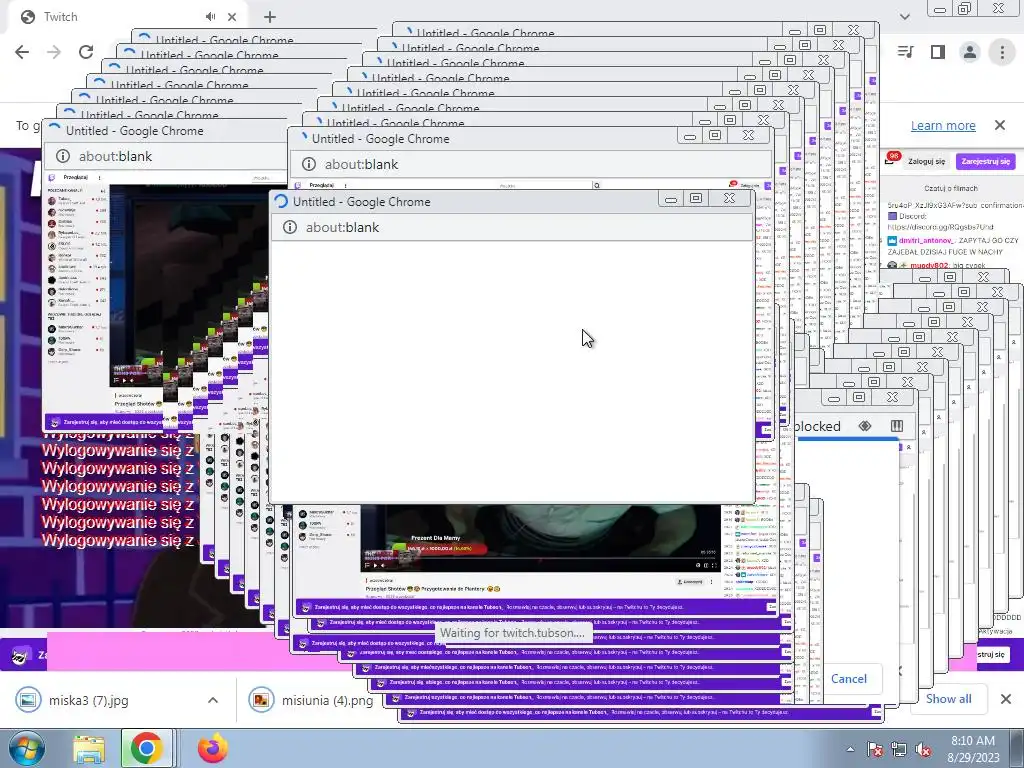Click the three-bar icon in the blocked popup window
The image size is (1024, 768).
897,426
